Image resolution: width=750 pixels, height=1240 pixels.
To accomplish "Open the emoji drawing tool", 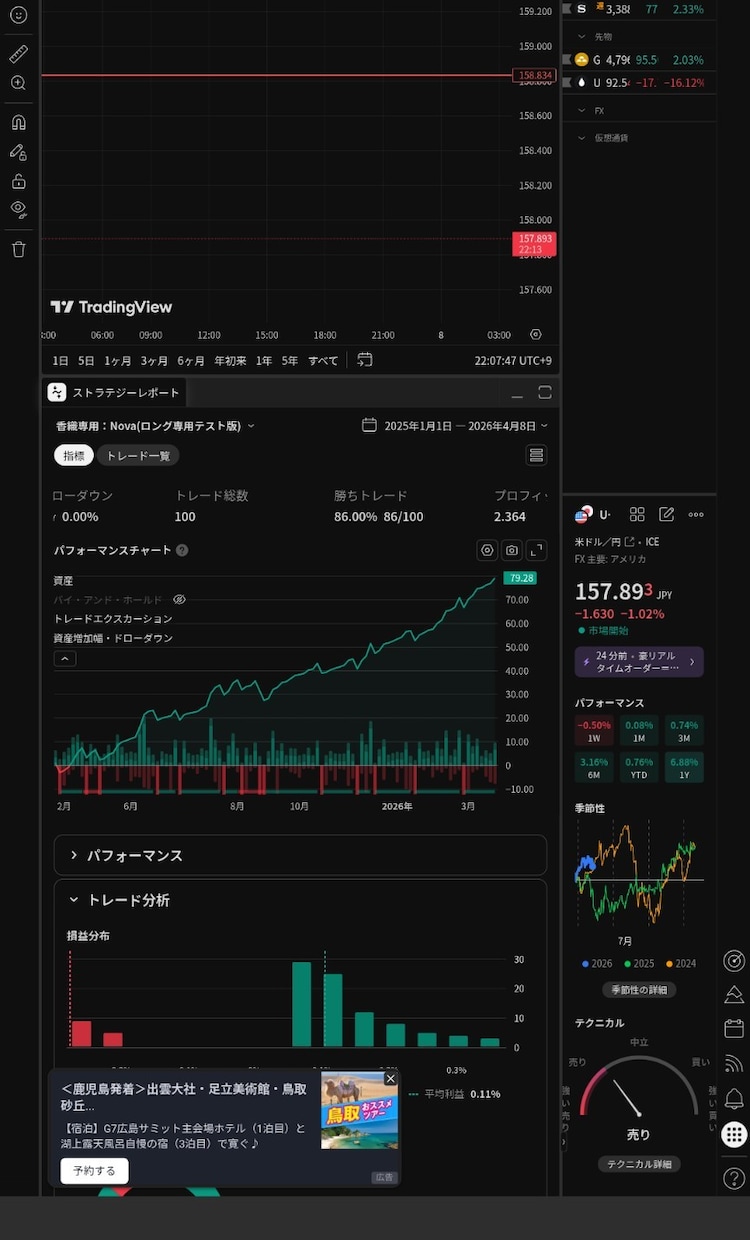I will (x=18, y=16).
